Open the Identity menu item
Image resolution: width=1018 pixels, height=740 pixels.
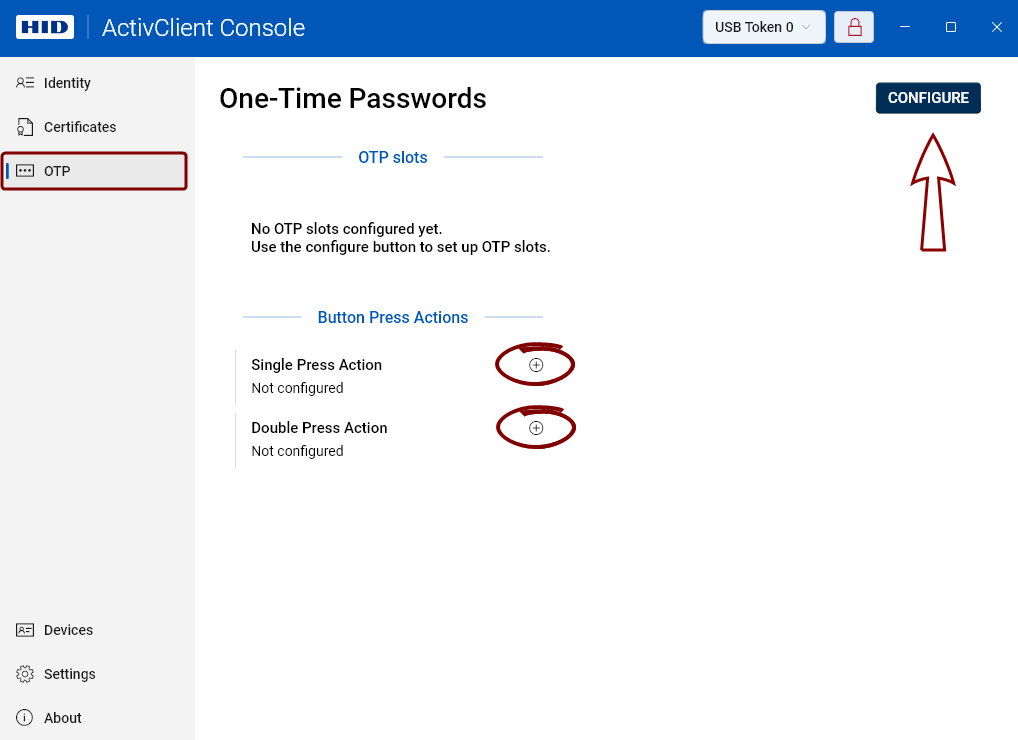pyautogui.click(x=68, y=83)
